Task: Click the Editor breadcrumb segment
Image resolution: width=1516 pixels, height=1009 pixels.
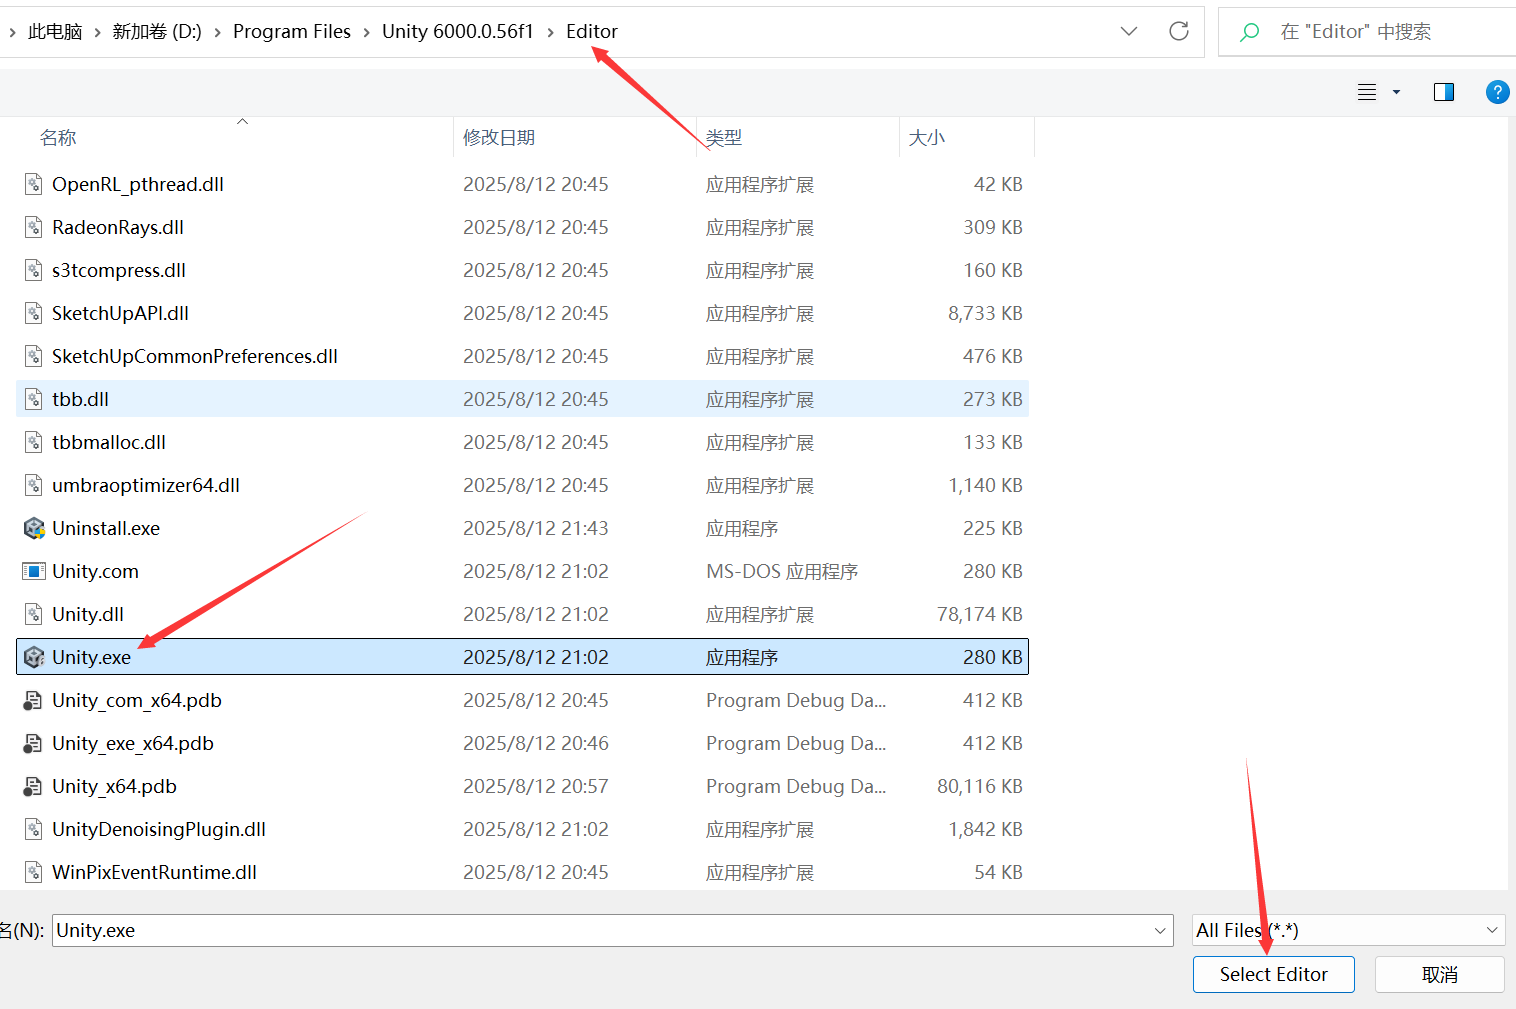Action: (x=592, y=32)
